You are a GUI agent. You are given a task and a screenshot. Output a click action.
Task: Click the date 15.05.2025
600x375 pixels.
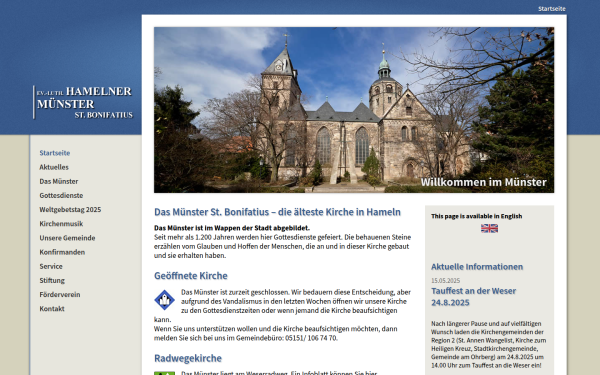click(x=445, y=280)
